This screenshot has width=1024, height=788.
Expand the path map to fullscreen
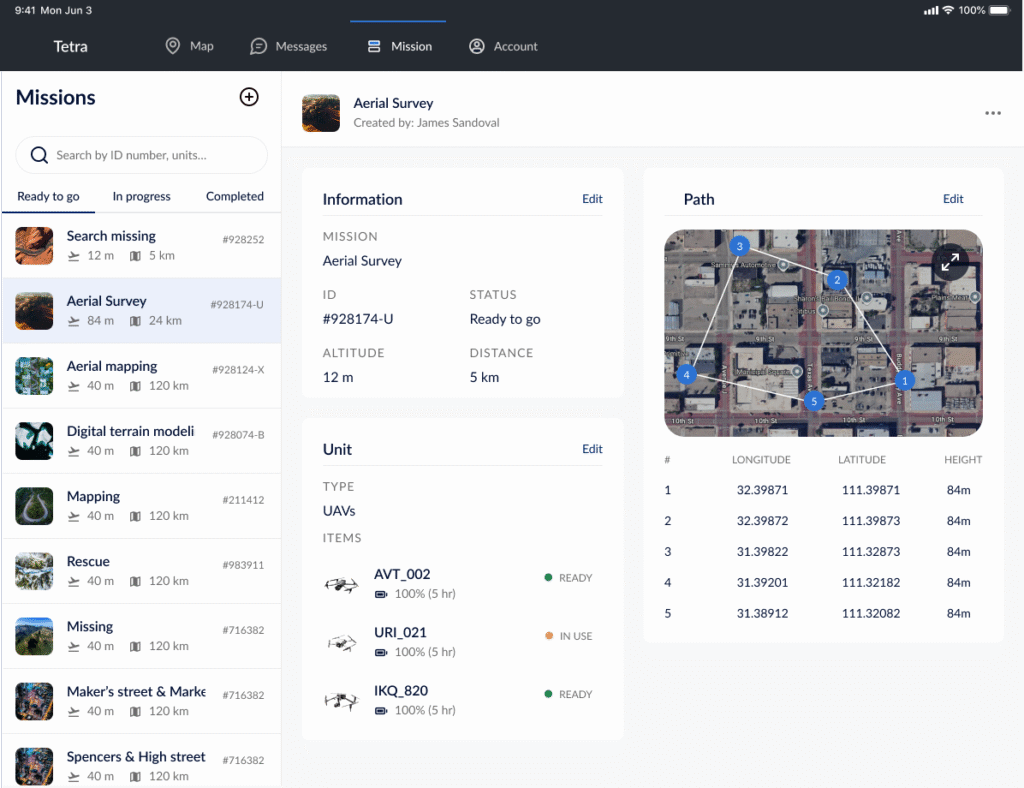tap(950, 262)
